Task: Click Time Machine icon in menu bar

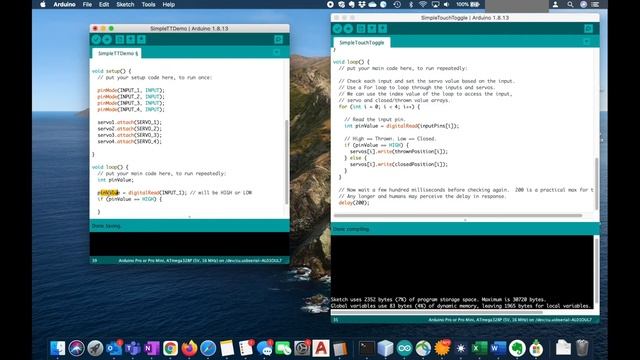Action: 398,4
